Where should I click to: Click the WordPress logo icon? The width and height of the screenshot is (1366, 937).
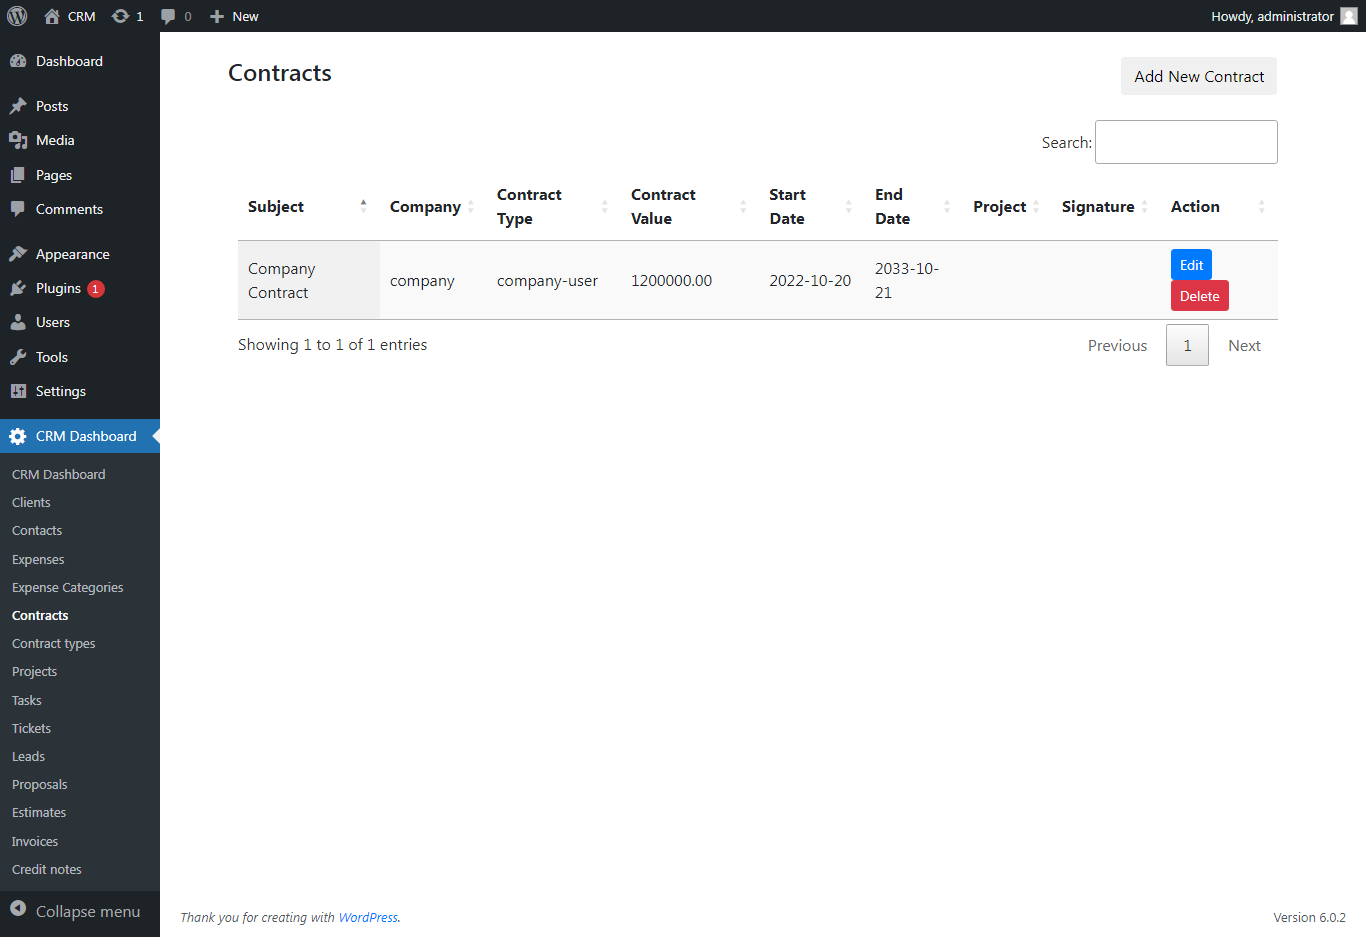(17, 16)
